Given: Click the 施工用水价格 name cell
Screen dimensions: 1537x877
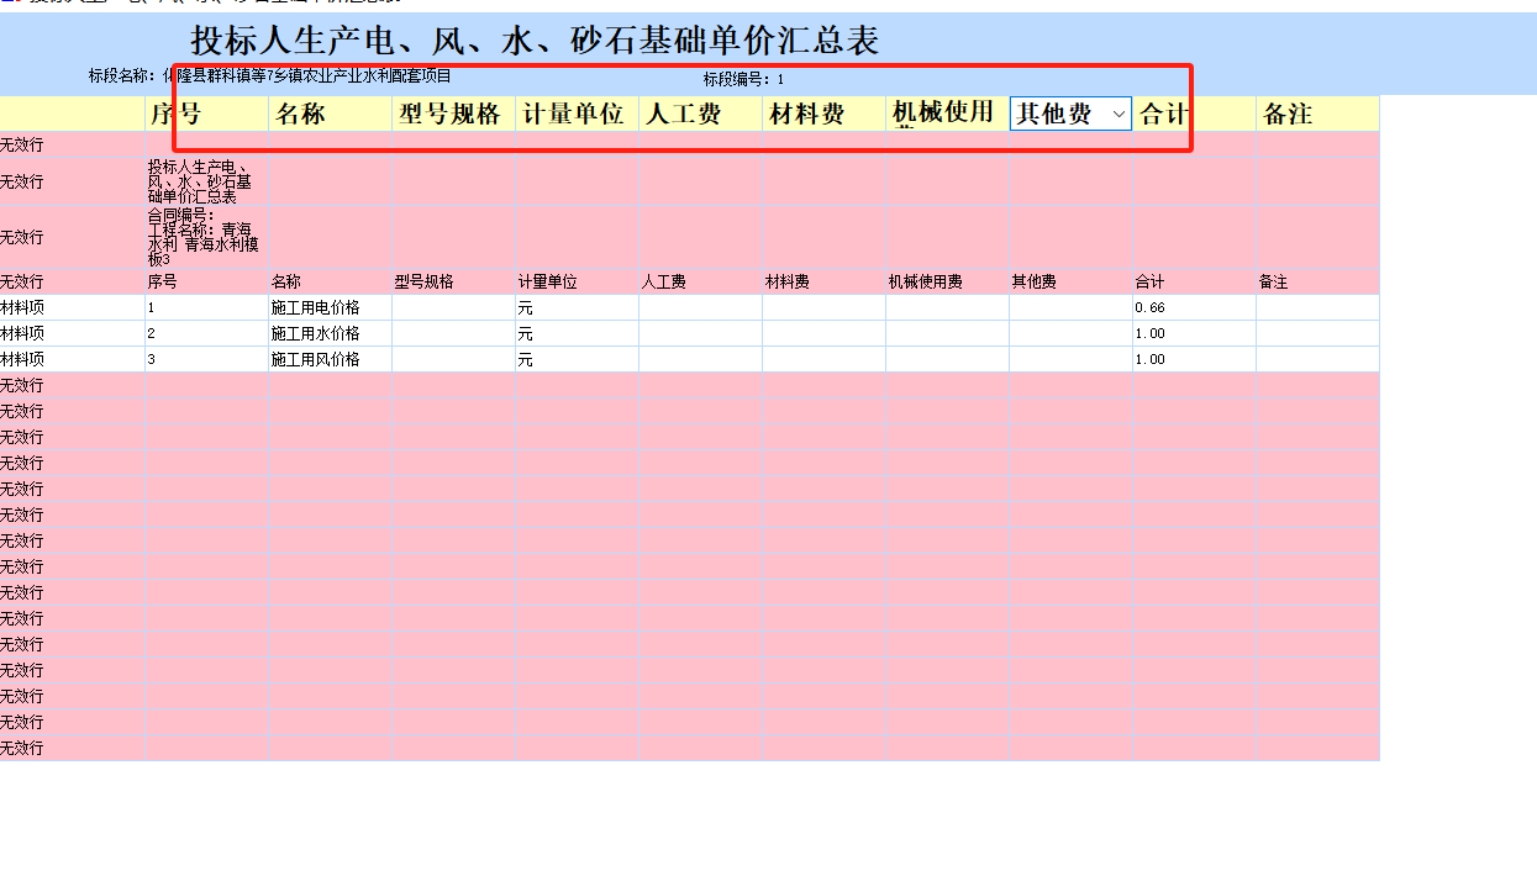Looking at the screenshot, I should (x=329, y=334).
